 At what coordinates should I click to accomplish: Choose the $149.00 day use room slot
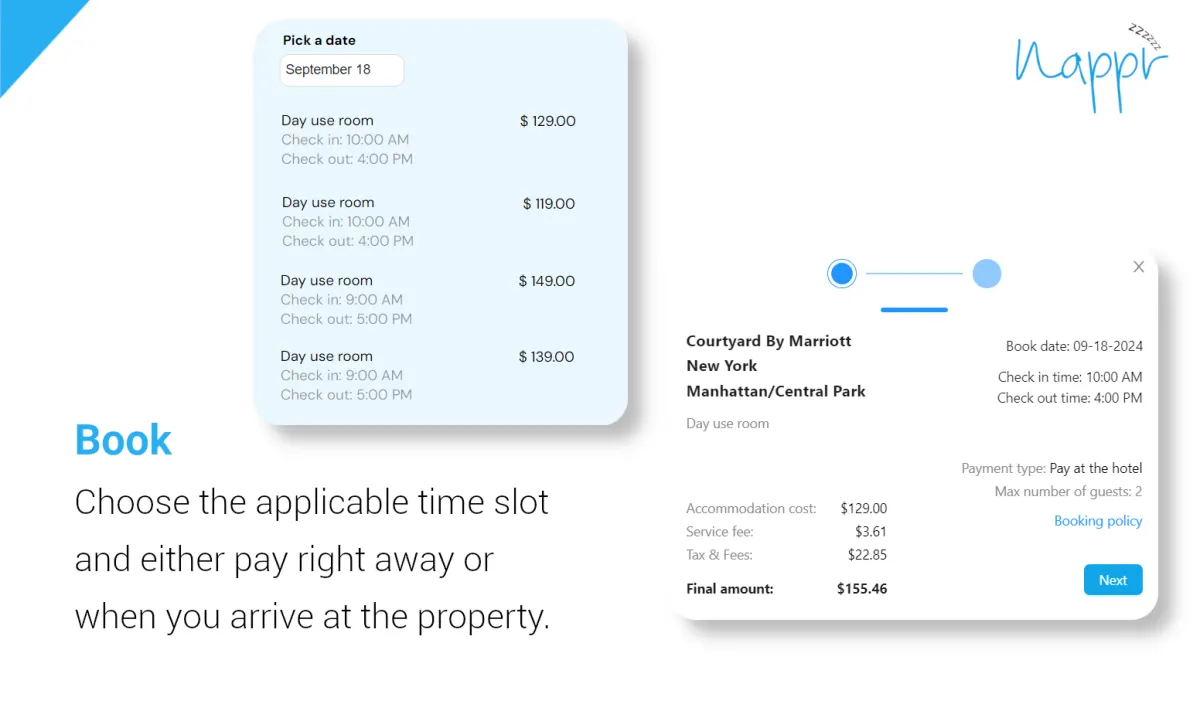pyautogui.click(x=428, y=299)
